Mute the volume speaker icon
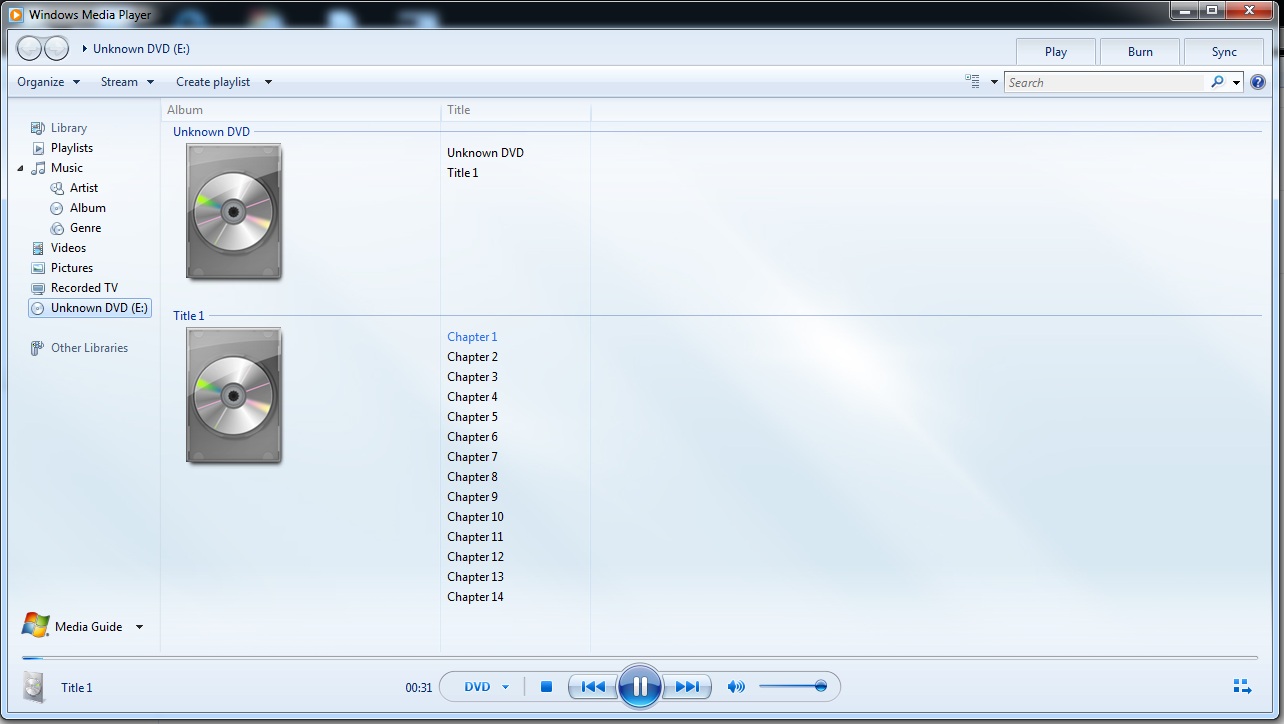Image resolution: width=1284 pixels, height=724 pixels. coord(736,687)
